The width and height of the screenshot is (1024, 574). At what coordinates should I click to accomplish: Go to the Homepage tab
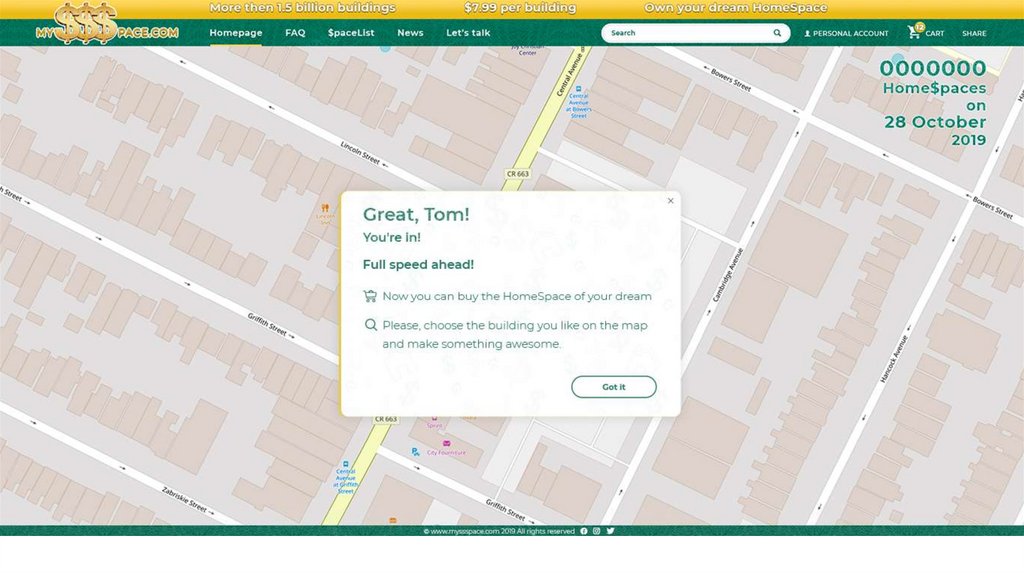236,33
